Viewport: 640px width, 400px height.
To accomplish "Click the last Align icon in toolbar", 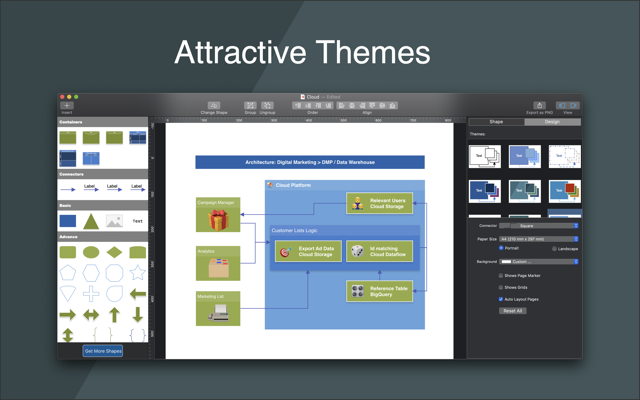I will pyautogui.click(x=393, y=106).
